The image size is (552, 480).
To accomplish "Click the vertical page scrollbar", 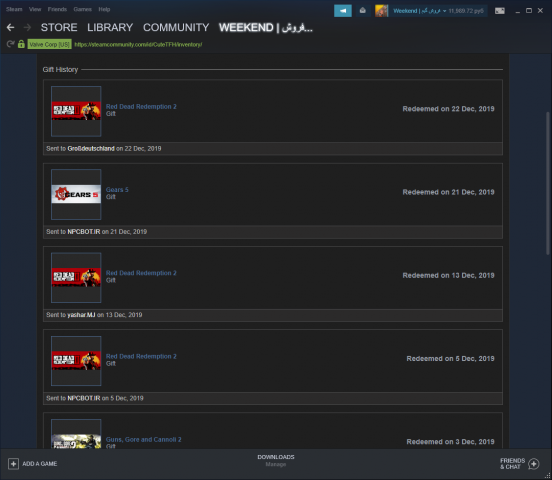I will (x=547, y=183).
